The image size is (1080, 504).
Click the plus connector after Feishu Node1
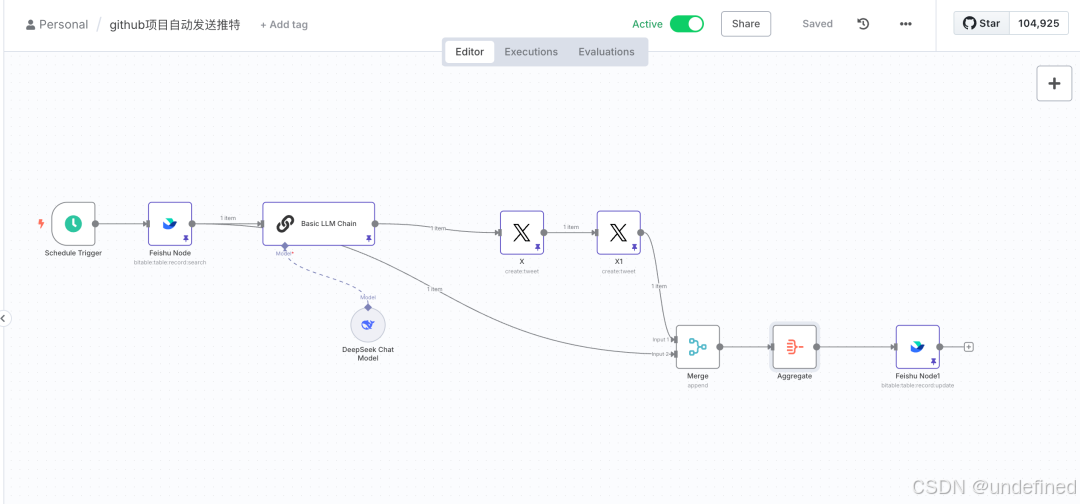point(968,347)
